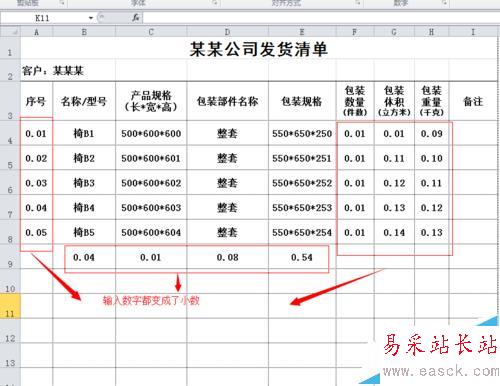
Task: Select the 包装部件名称 header cell
Action: coord(227,101)
